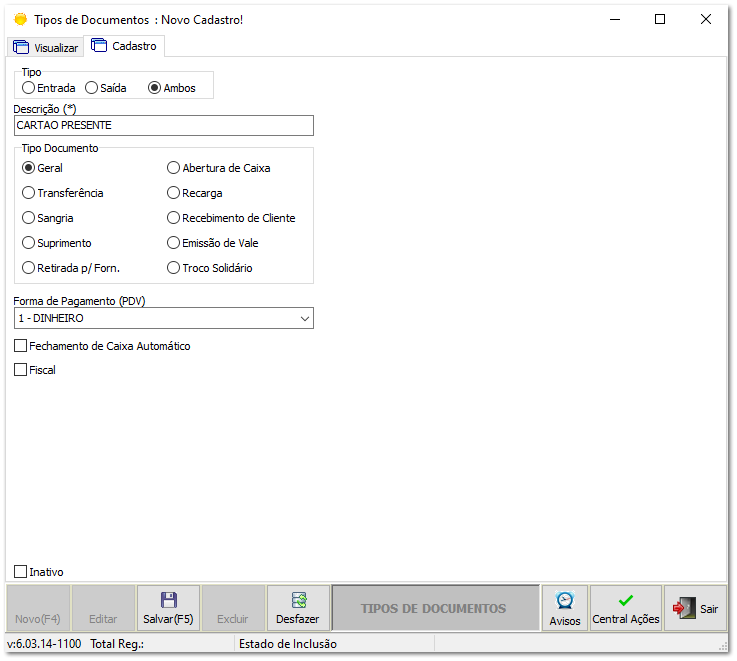Click the Editar button
Image resolution: width=737 pixels, height=661 pixels.
103,608
